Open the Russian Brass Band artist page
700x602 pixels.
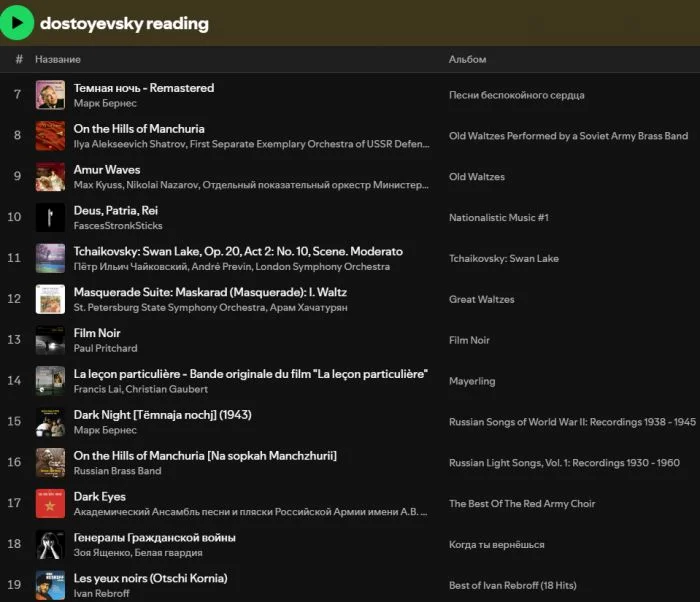(117, 471)
